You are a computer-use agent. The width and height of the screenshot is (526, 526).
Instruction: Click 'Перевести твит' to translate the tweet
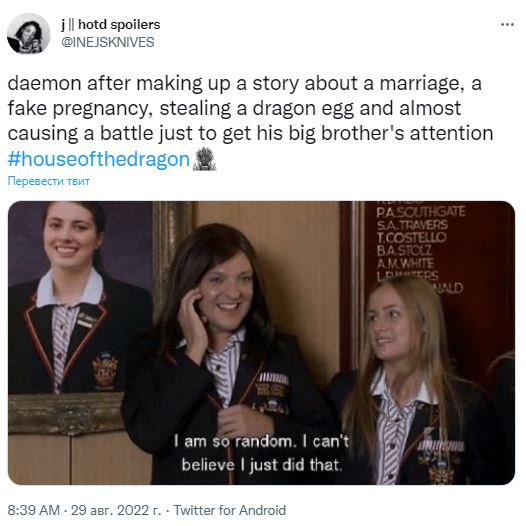click(49, 181)
